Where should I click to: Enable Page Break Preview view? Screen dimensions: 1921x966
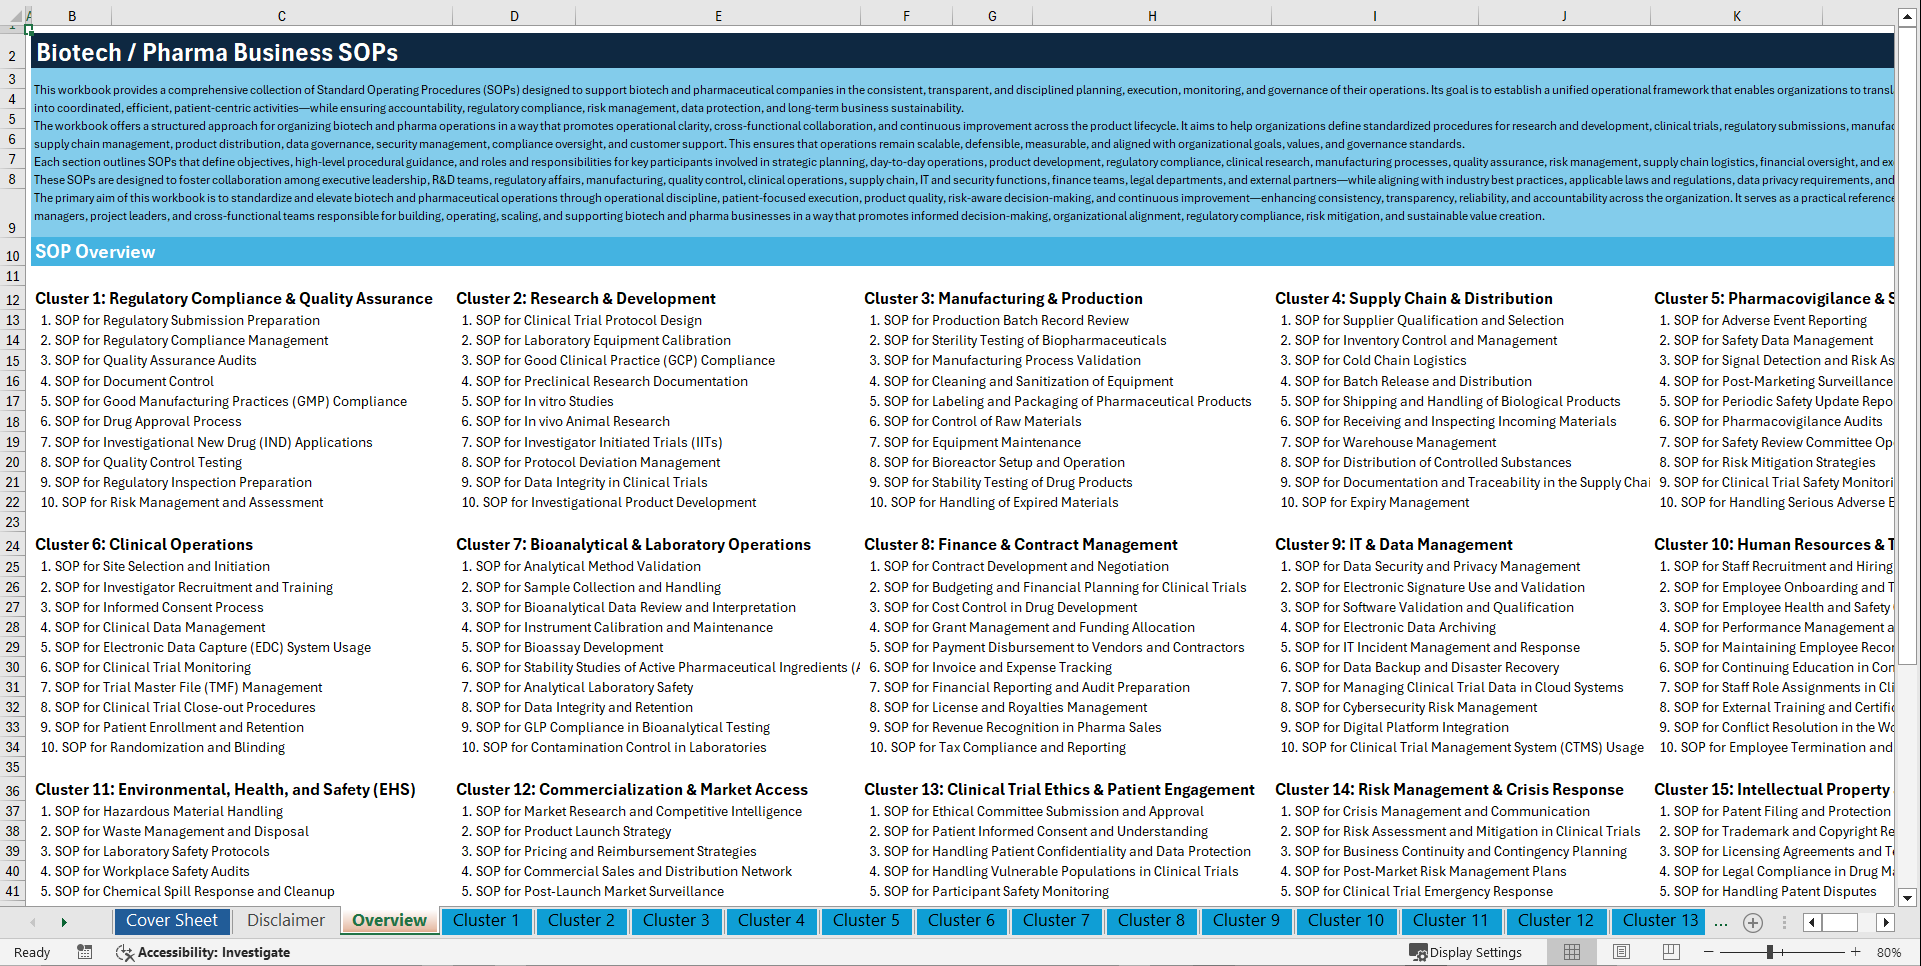[x=1671, y=951]
